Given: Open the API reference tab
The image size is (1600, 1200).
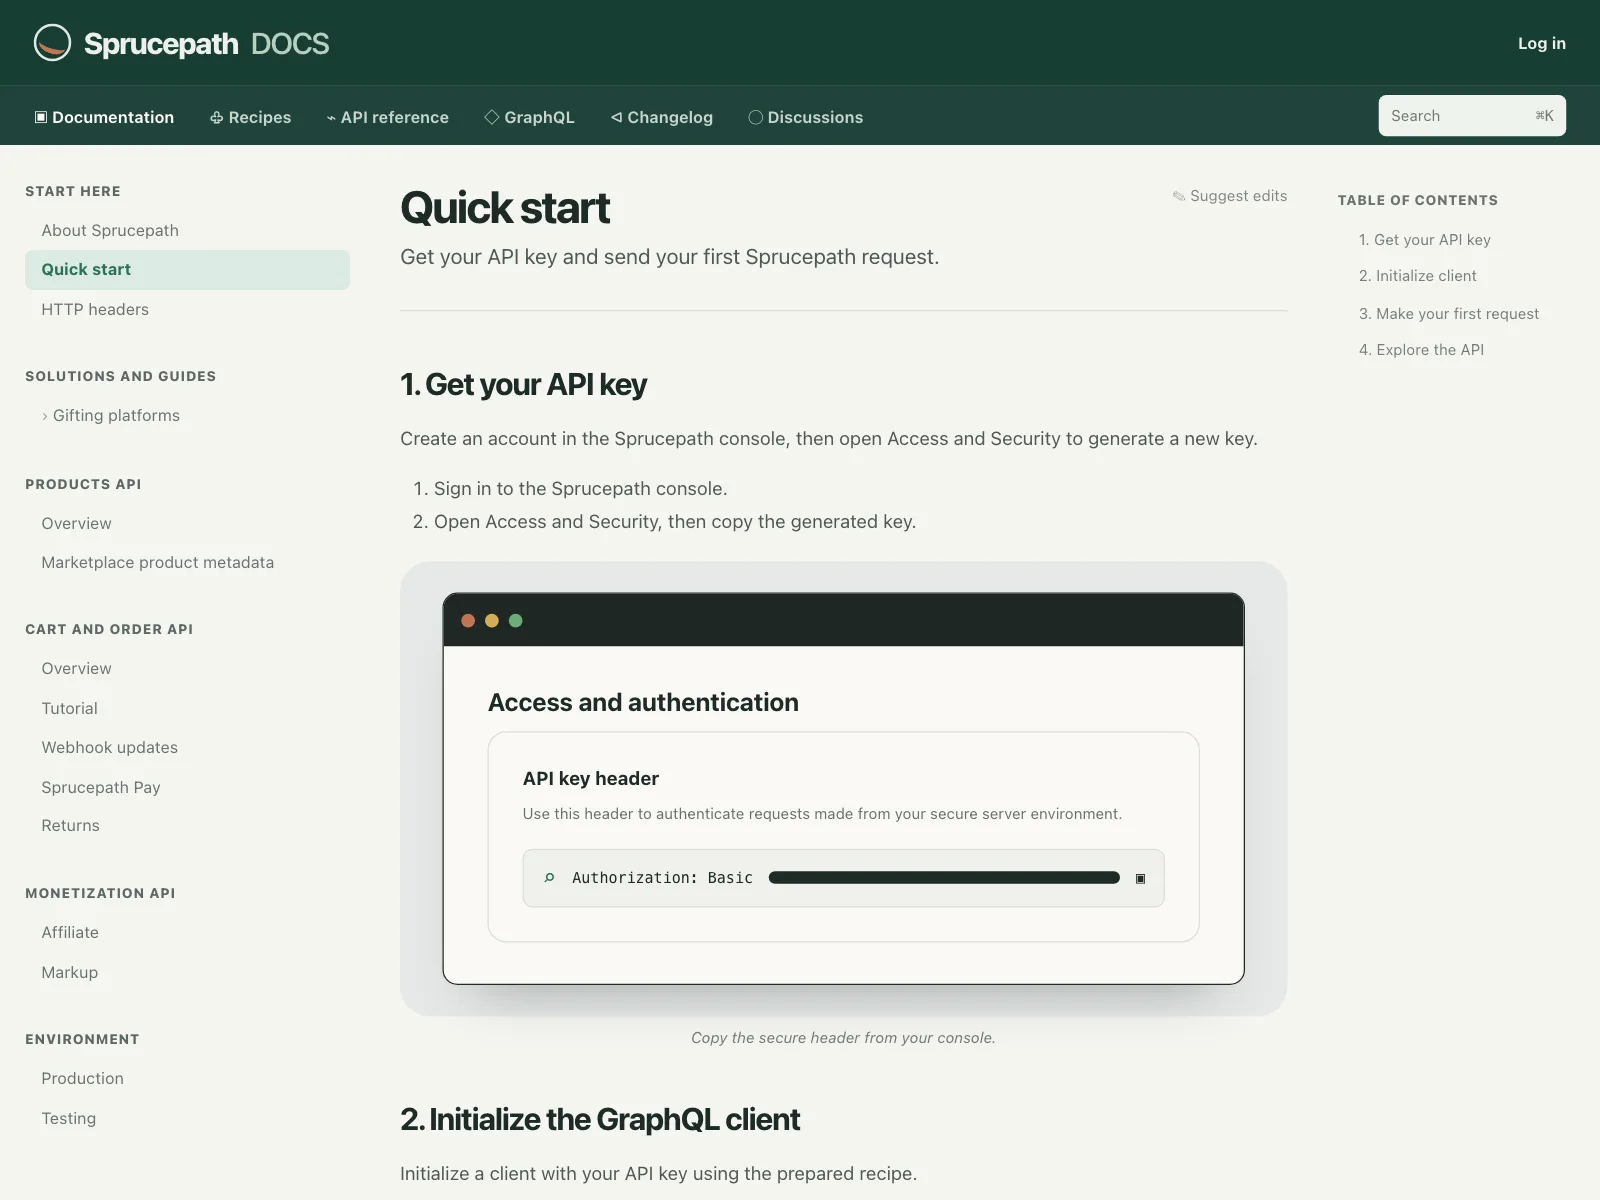Looking at the screenshot, I should (x=388, y=117).
